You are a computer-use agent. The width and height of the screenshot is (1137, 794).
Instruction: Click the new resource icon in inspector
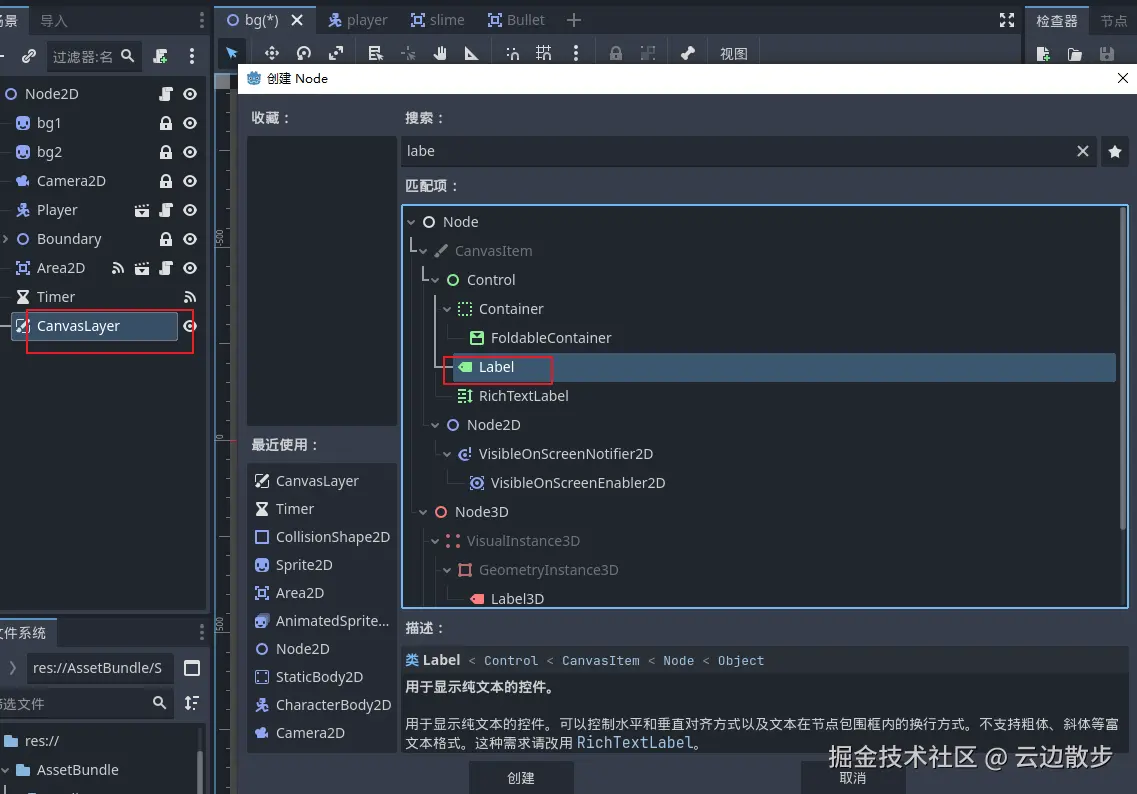click(1043, 54)
